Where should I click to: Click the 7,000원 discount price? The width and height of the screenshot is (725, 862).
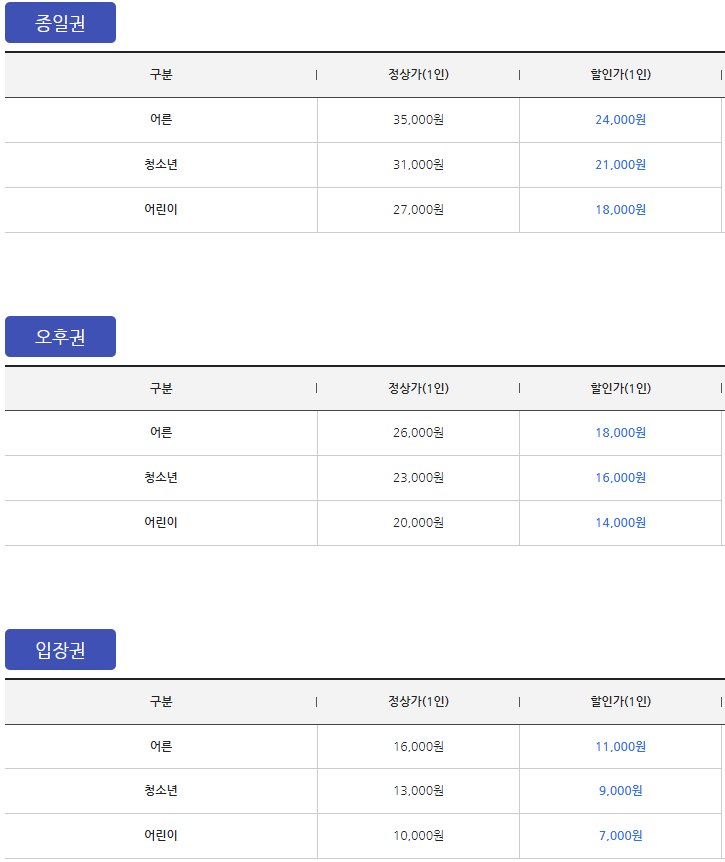(621, 836)
